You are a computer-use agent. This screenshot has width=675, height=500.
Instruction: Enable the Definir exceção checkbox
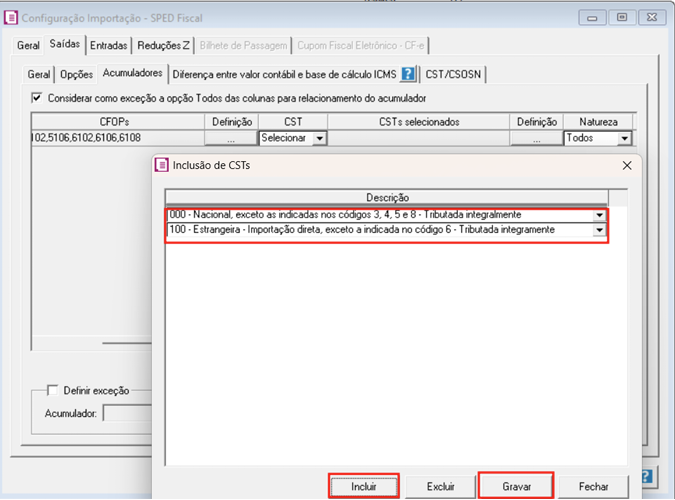tap(53, 390)
